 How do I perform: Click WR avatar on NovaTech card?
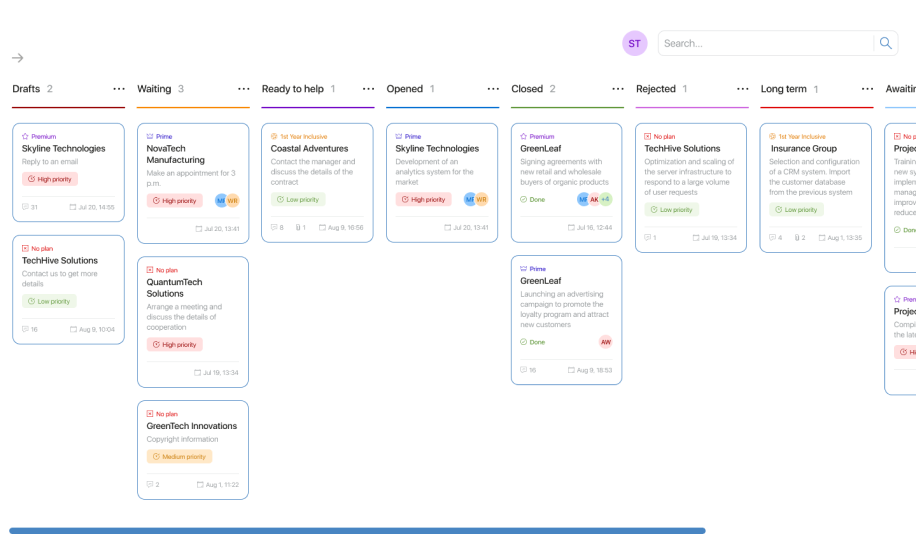click(233, 200)
